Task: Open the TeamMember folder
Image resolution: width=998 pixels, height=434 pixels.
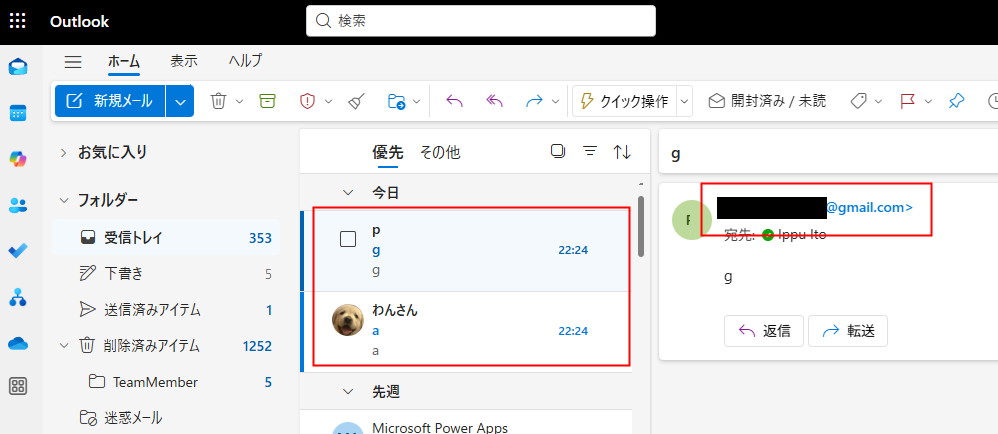Action: pos(165,382)
